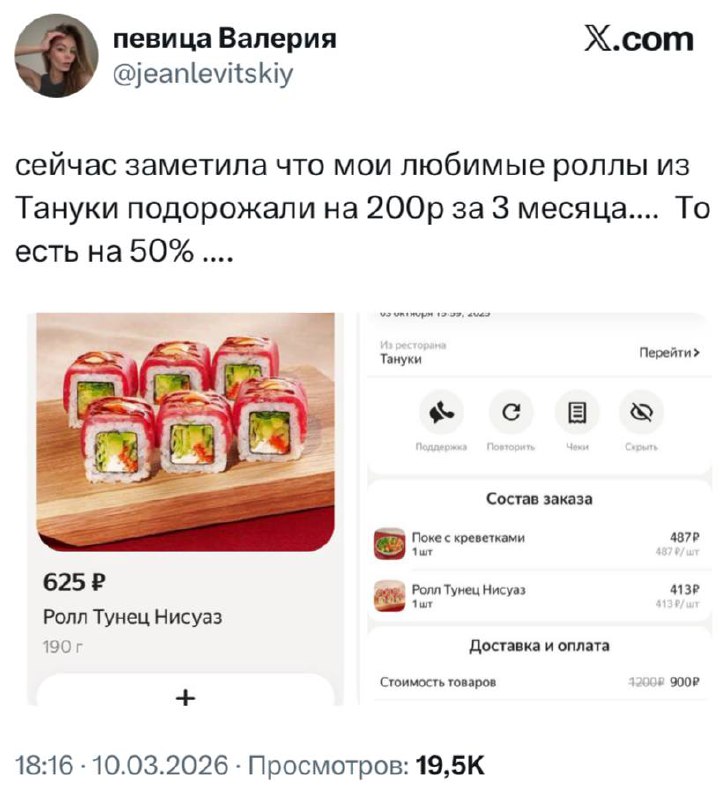
Task: Select the Ролл Тунец Нисуаз product title
Action: (x=133, y=617)
